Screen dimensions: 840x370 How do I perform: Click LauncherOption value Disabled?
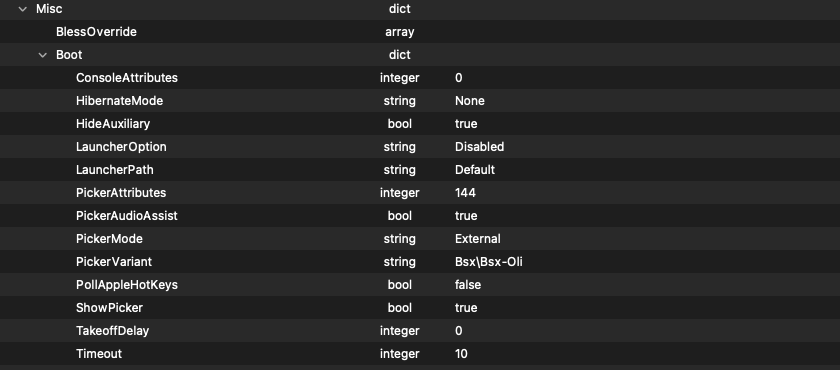pyautogui.click(x=479, y=147)
